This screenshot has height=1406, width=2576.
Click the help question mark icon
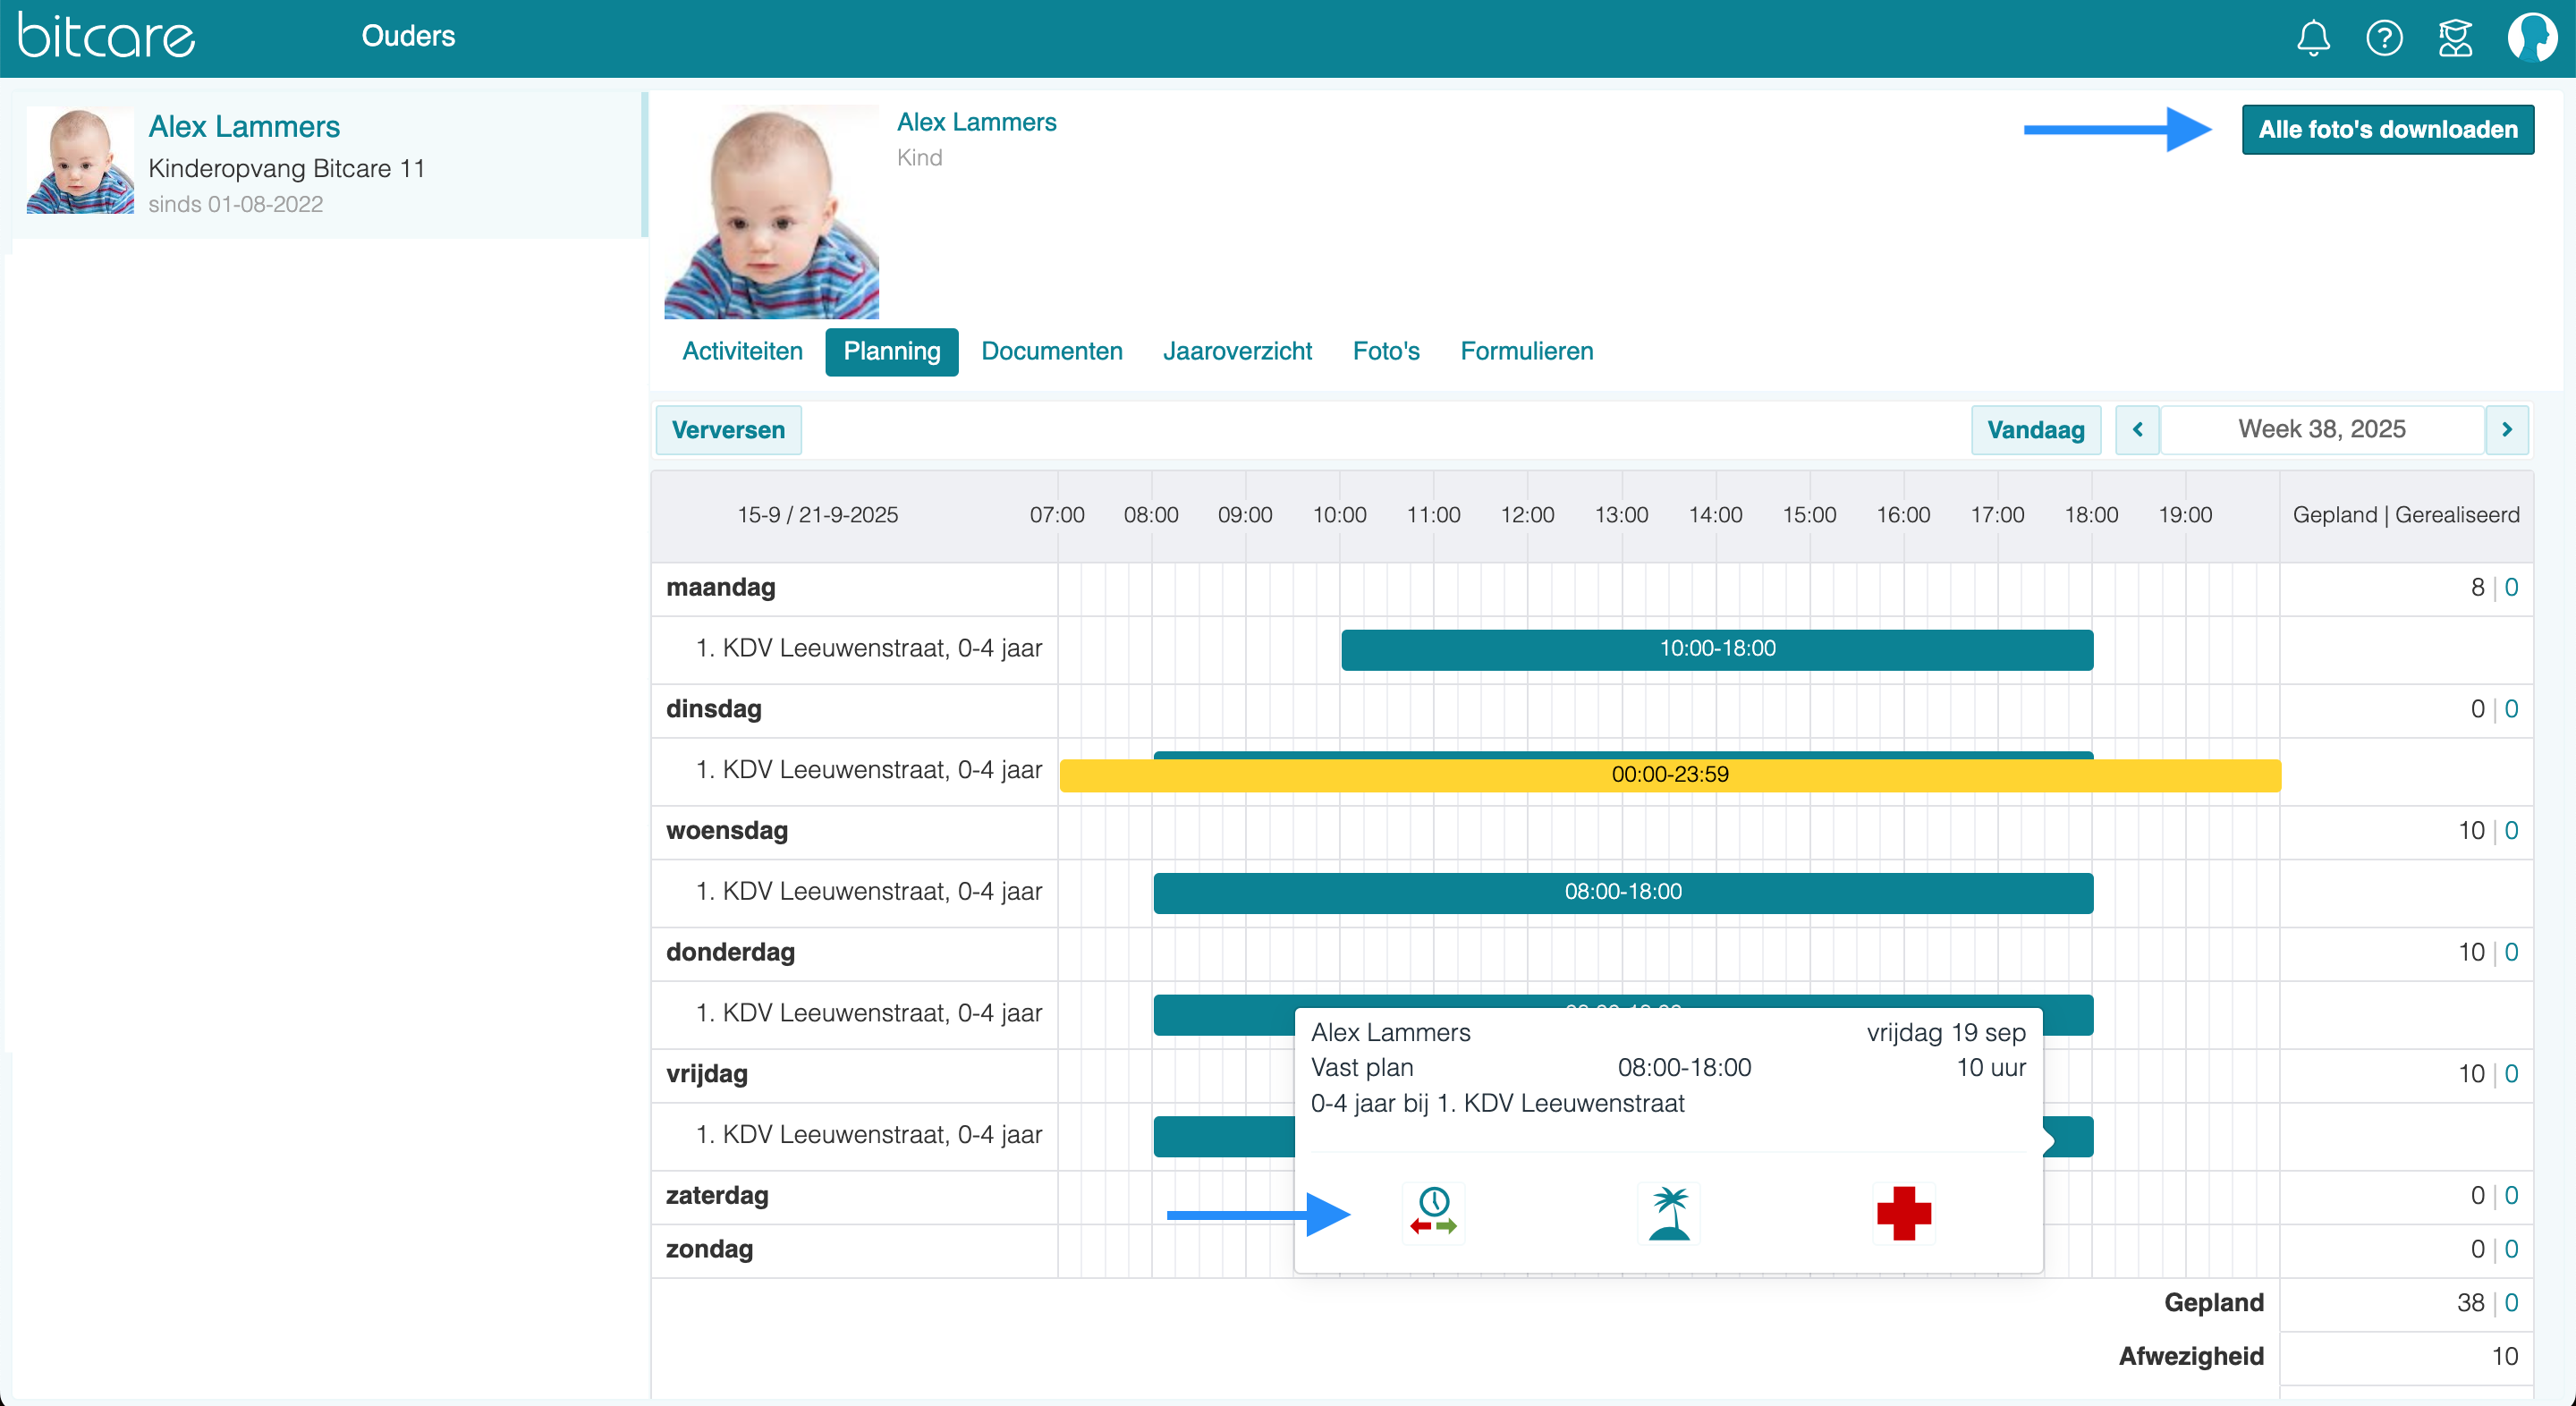(x=2384, y=38)
